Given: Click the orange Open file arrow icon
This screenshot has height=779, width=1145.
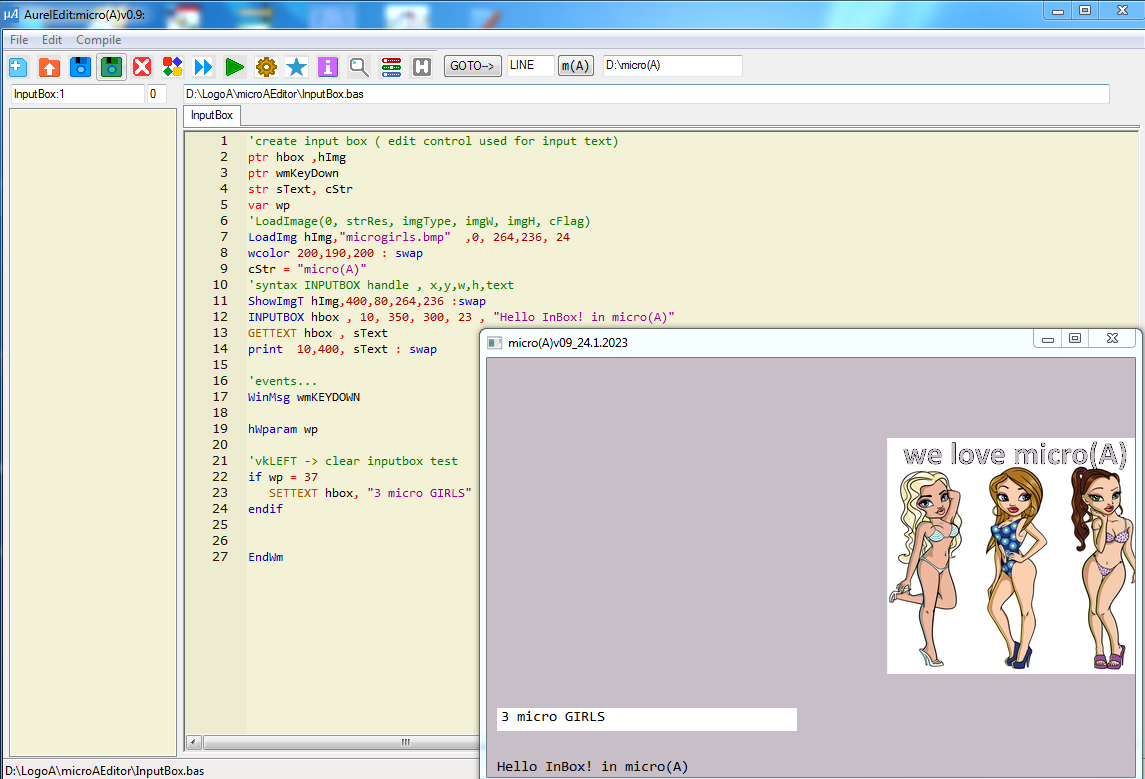Looking at the screenshot, I should click(49, 67).
